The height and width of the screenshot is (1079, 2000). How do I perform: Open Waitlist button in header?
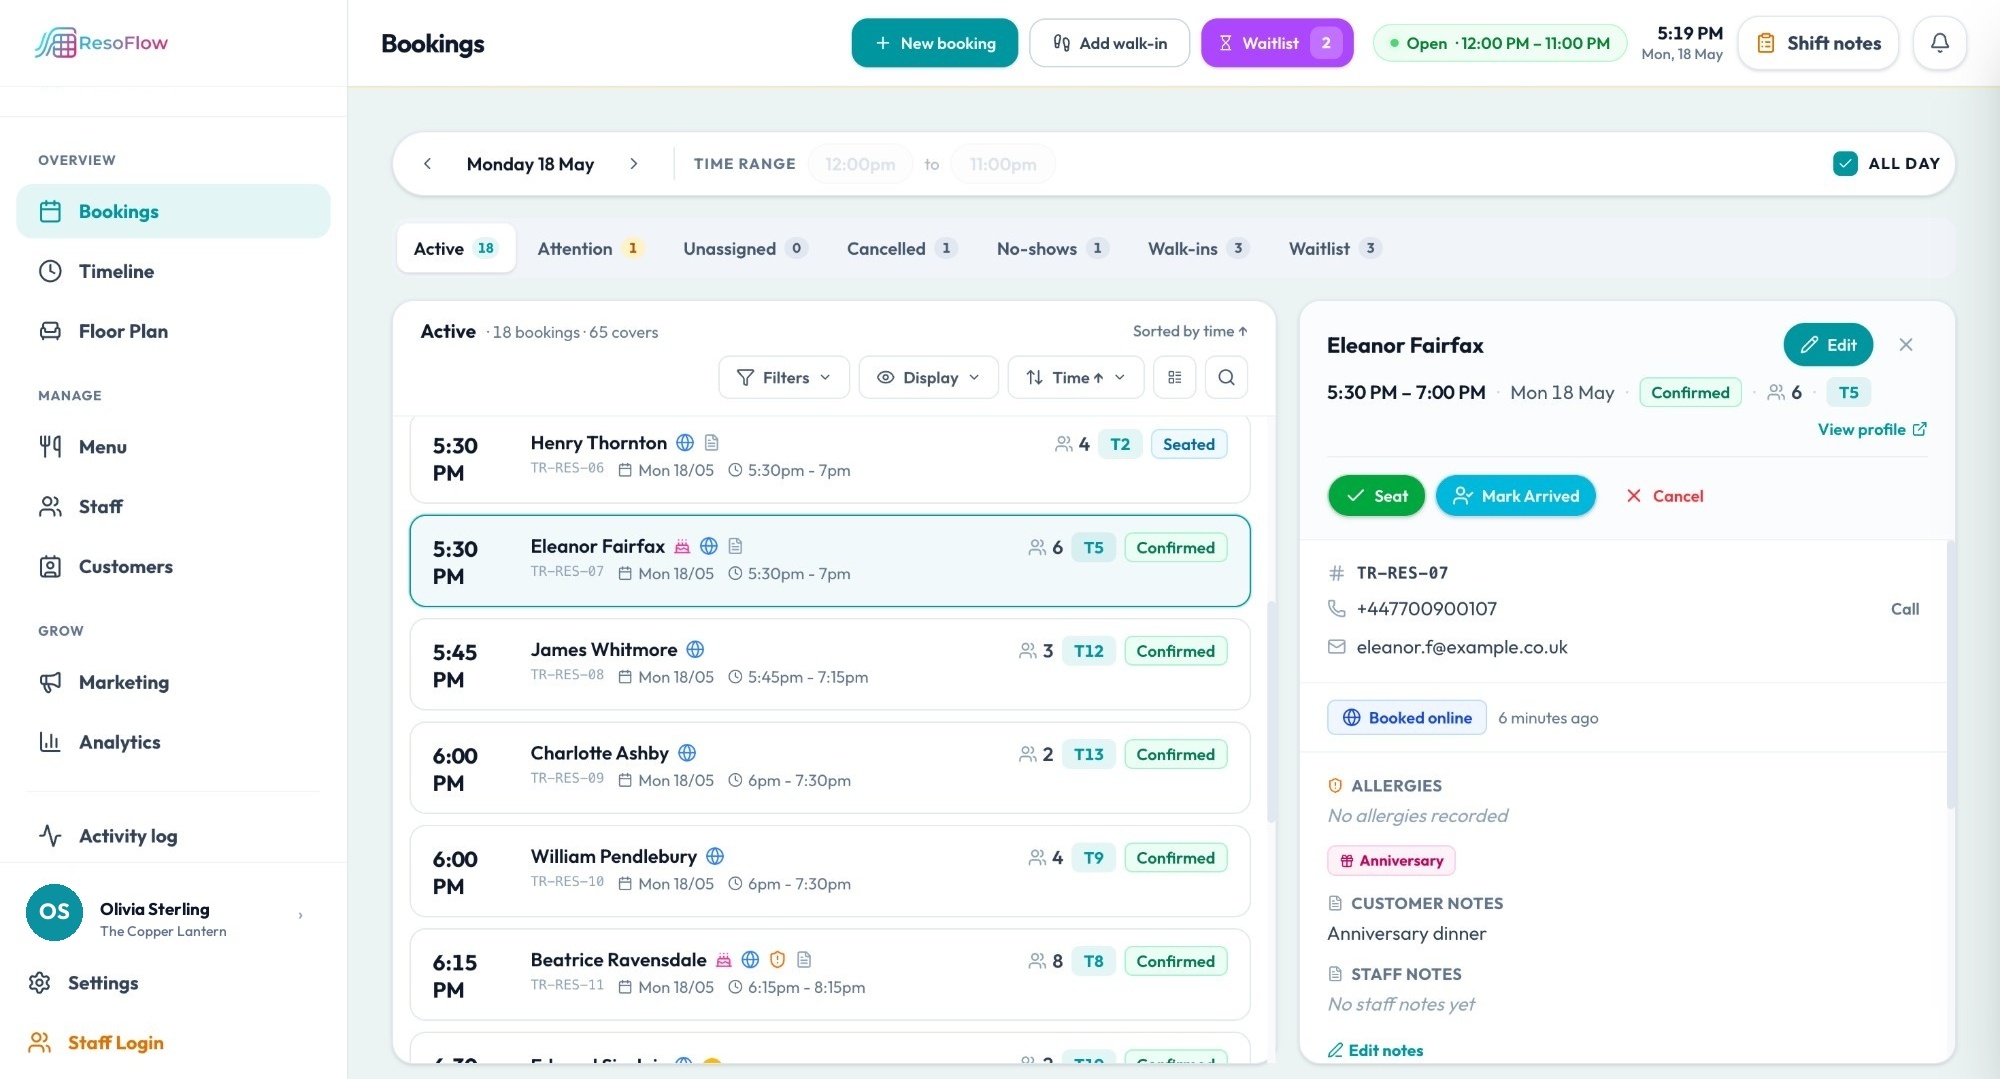pos(1277,43)
